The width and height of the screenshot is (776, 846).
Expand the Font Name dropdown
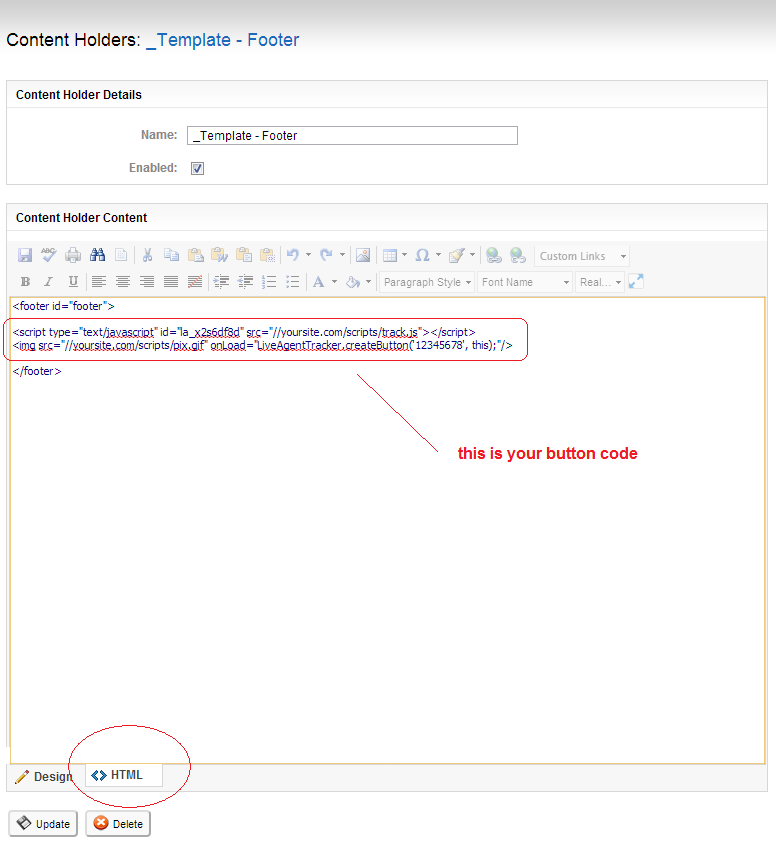pos(525,282)
